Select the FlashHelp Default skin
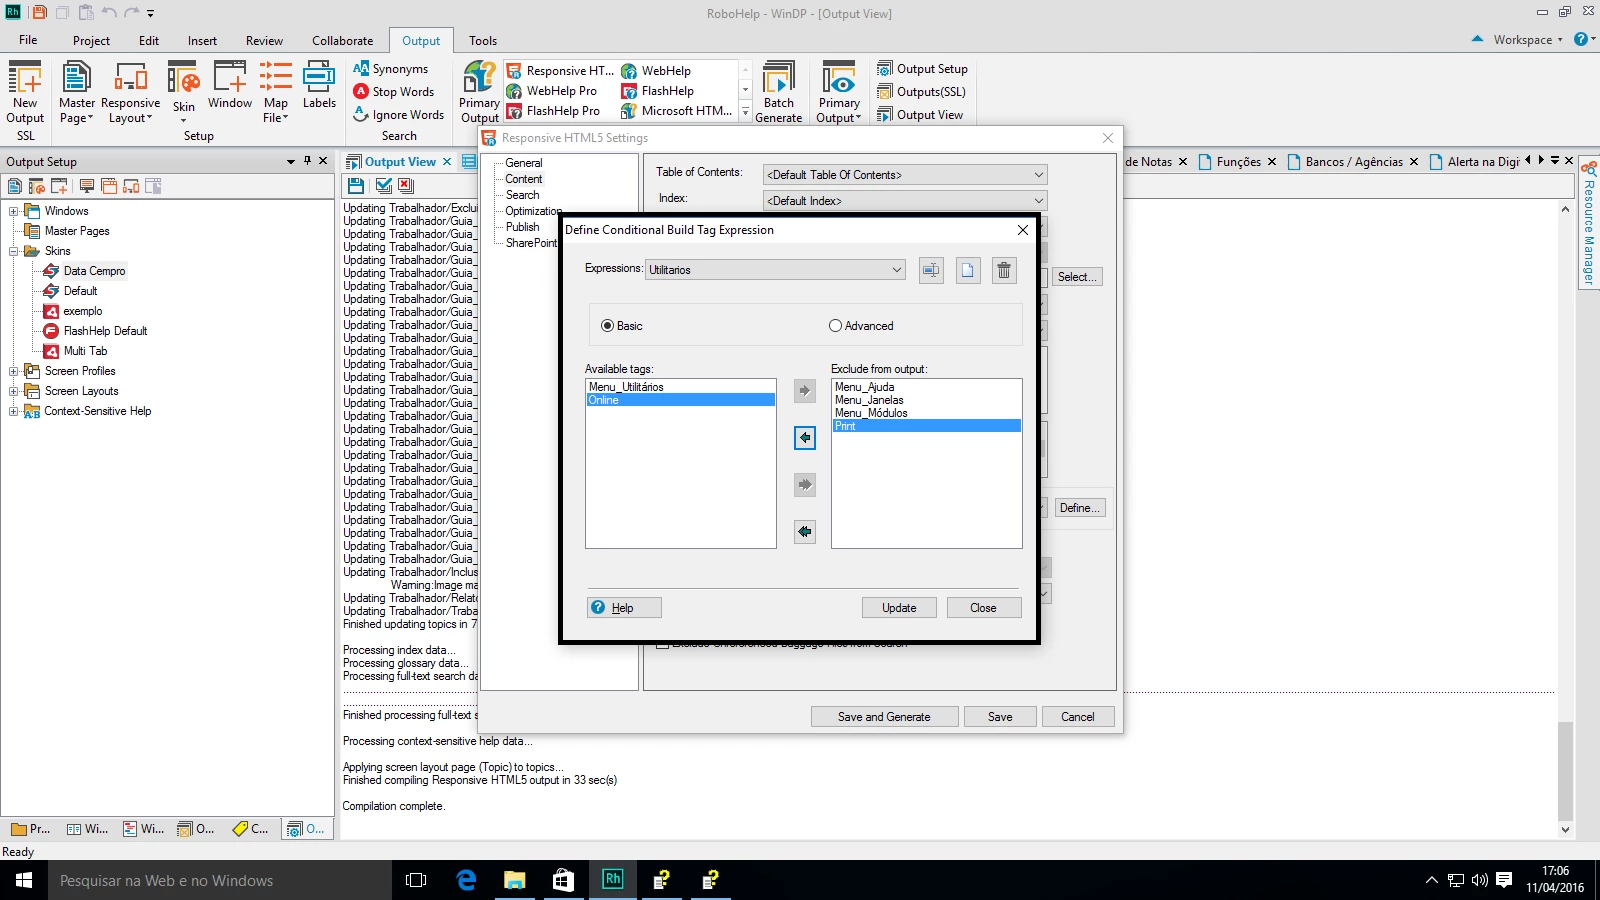Viewport: 1600px width, 900px height. click(x=105, y=331)
